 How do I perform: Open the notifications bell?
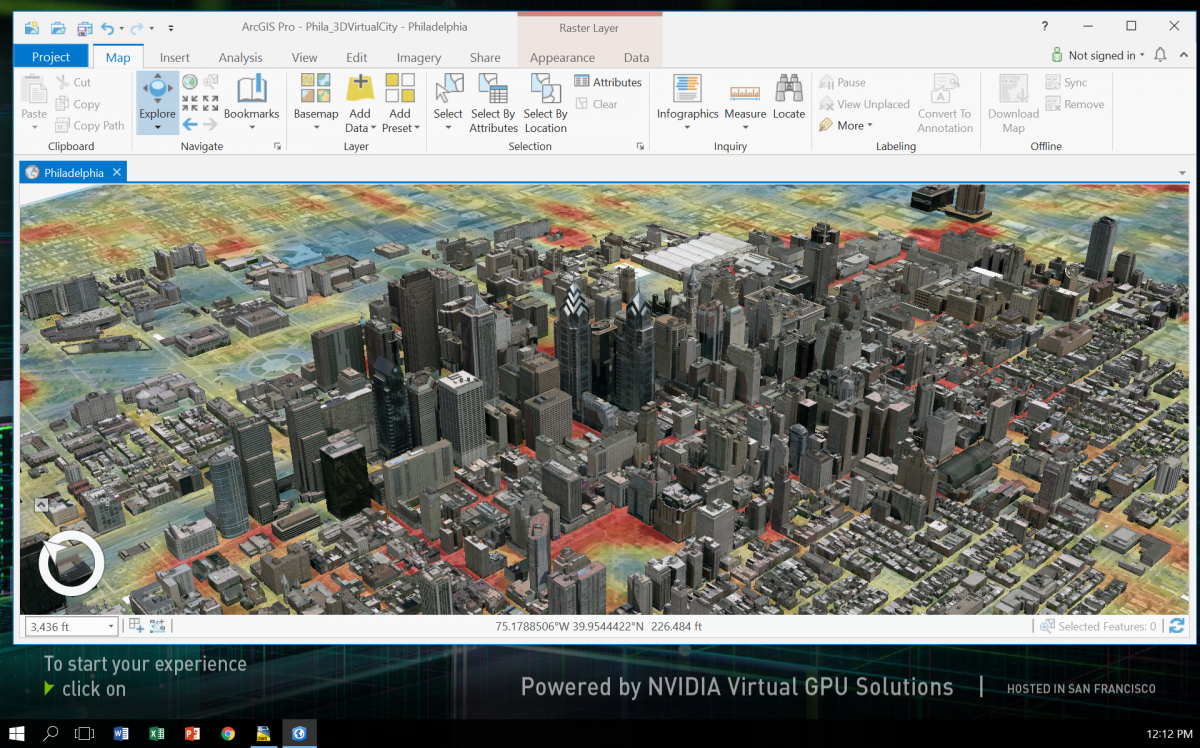1160,55
